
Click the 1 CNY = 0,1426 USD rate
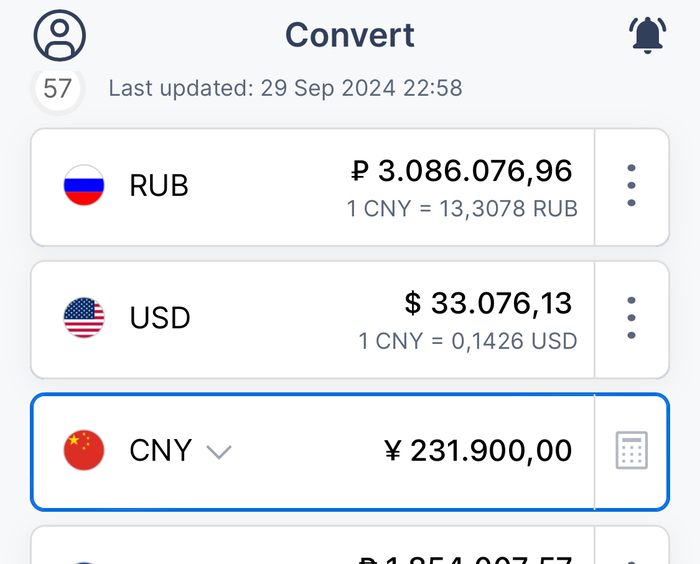pyautogui.click(x=468, y=341)
